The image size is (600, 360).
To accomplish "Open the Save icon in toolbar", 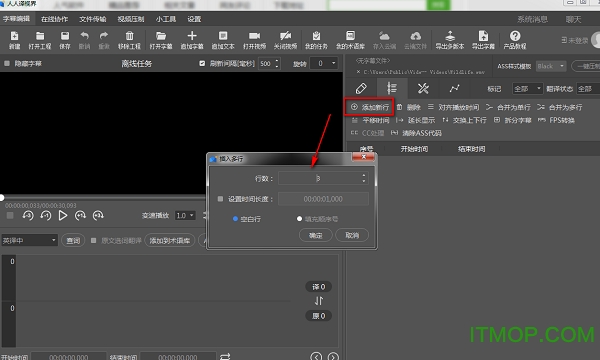I will [65, 36].
